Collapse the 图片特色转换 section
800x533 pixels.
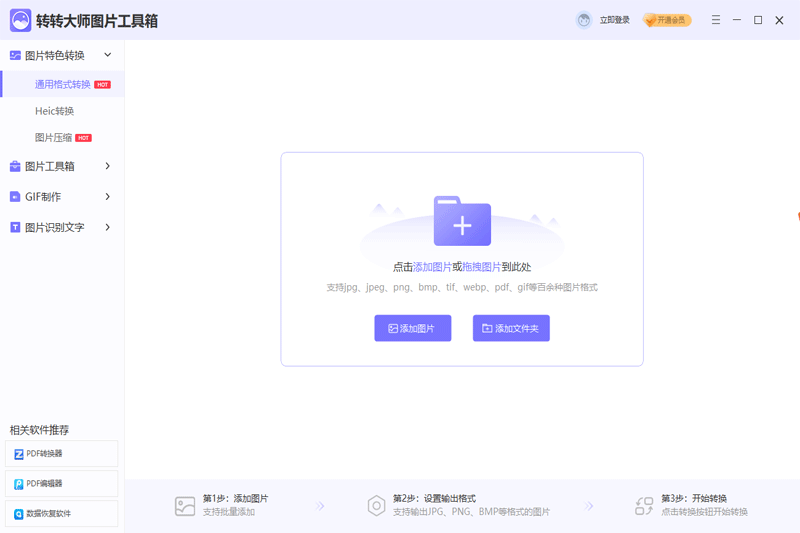pyautogui.click(x=108, y=55)
